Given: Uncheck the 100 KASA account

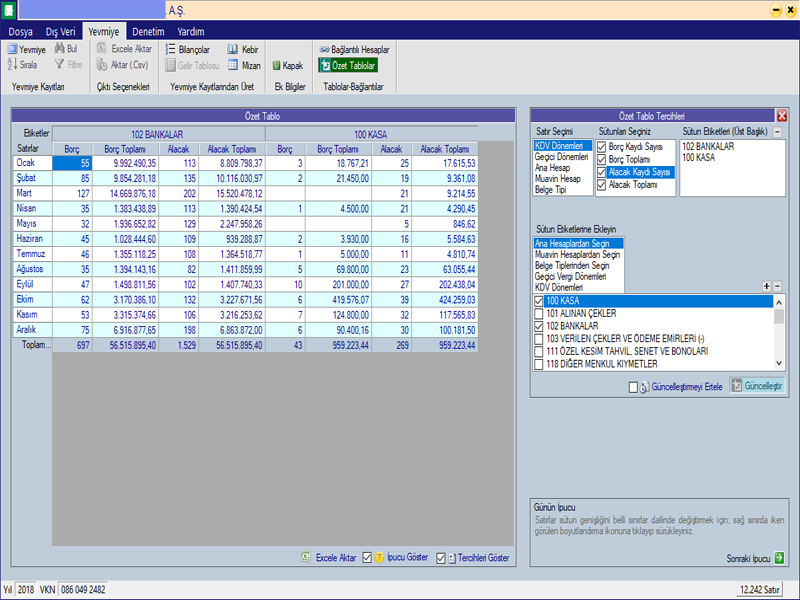Looking at the screenshot, I should 538,301.
